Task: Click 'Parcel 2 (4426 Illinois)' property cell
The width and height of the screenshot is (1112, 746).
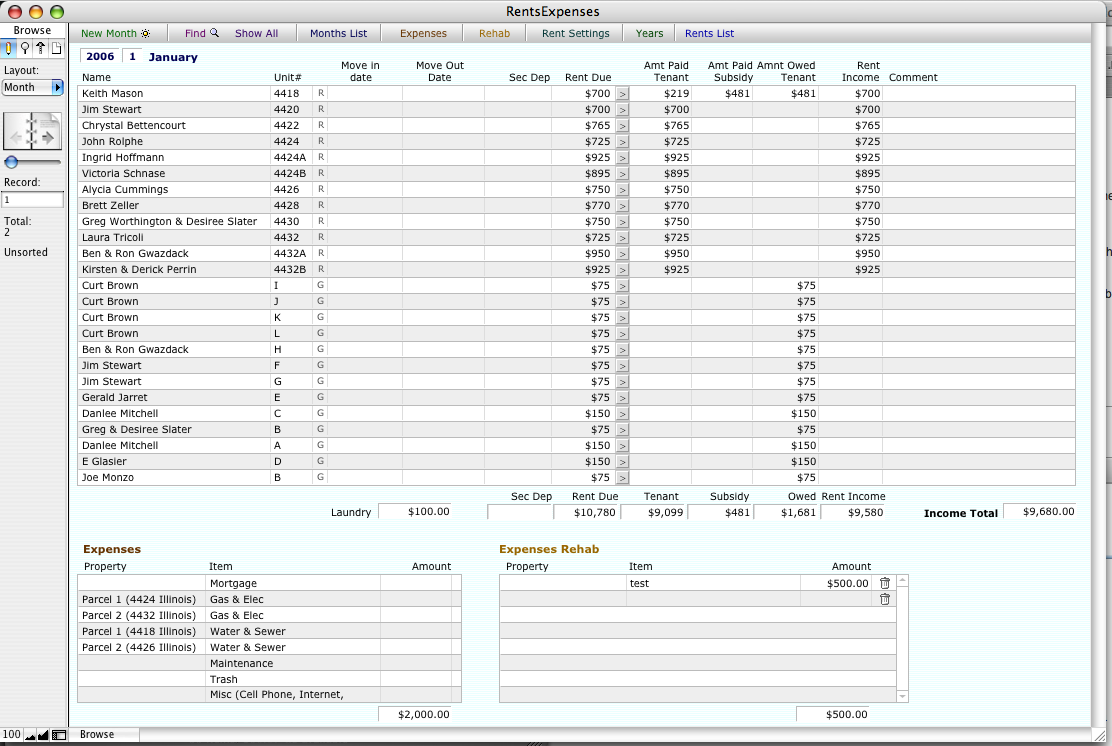Action: pyautogui.click(x=141, y=647)
